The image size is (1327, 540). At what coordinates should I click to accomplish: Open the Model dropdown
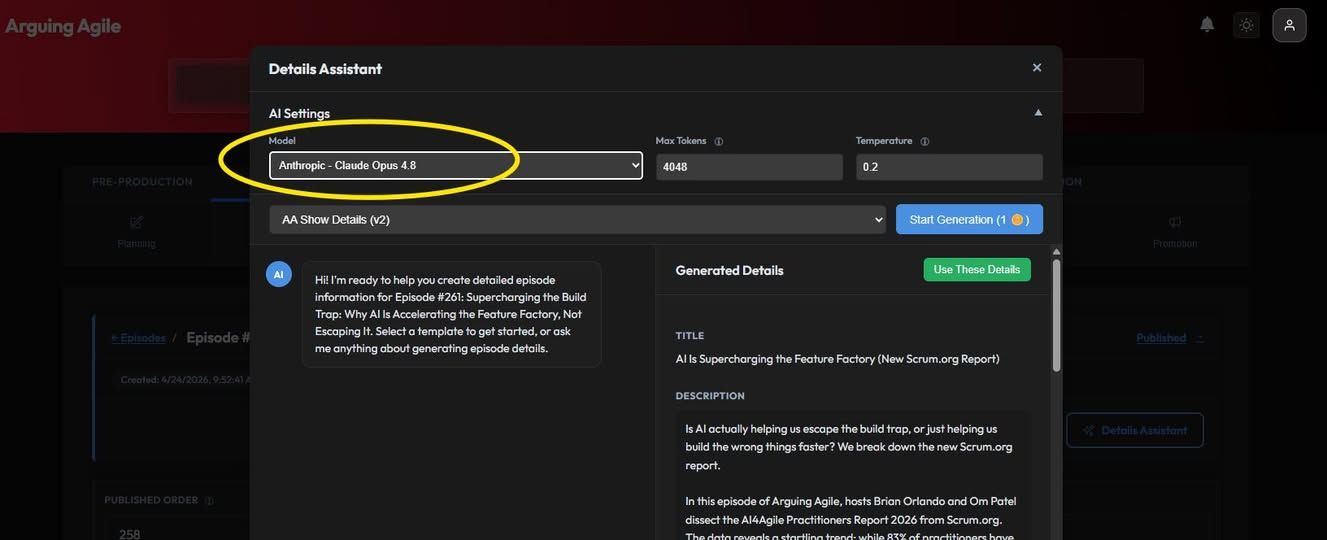(456, 166)
